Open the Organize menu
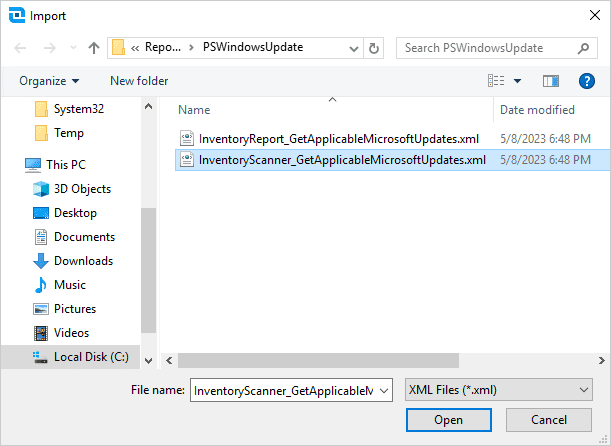This screenshot has width=611, height=446. click(49, 81)
